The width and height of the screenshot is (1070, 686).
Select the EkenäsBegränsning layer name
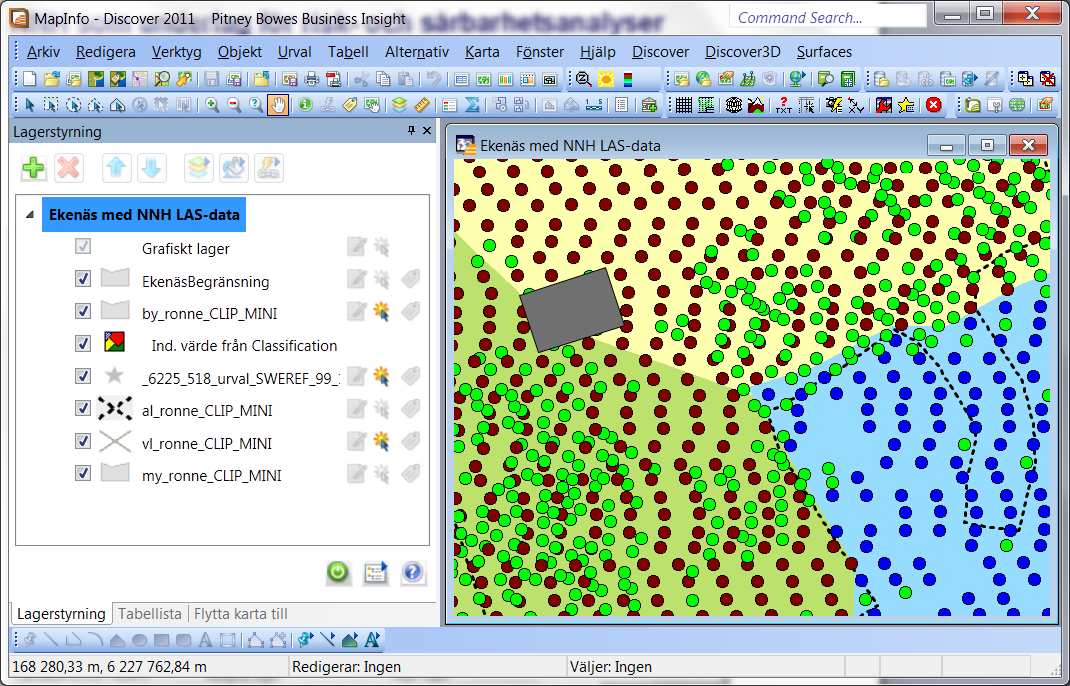tap(205, 281)
